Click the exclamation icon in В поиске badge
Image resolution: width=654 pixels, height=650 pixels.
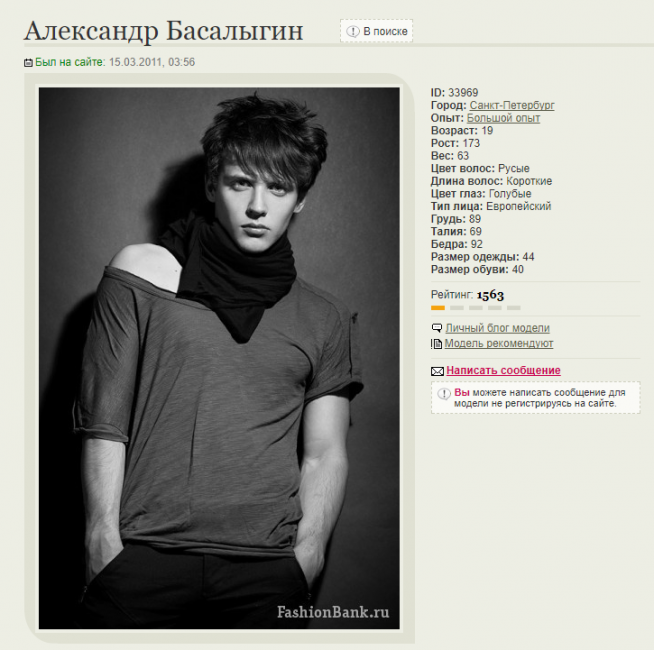(353, 31)
